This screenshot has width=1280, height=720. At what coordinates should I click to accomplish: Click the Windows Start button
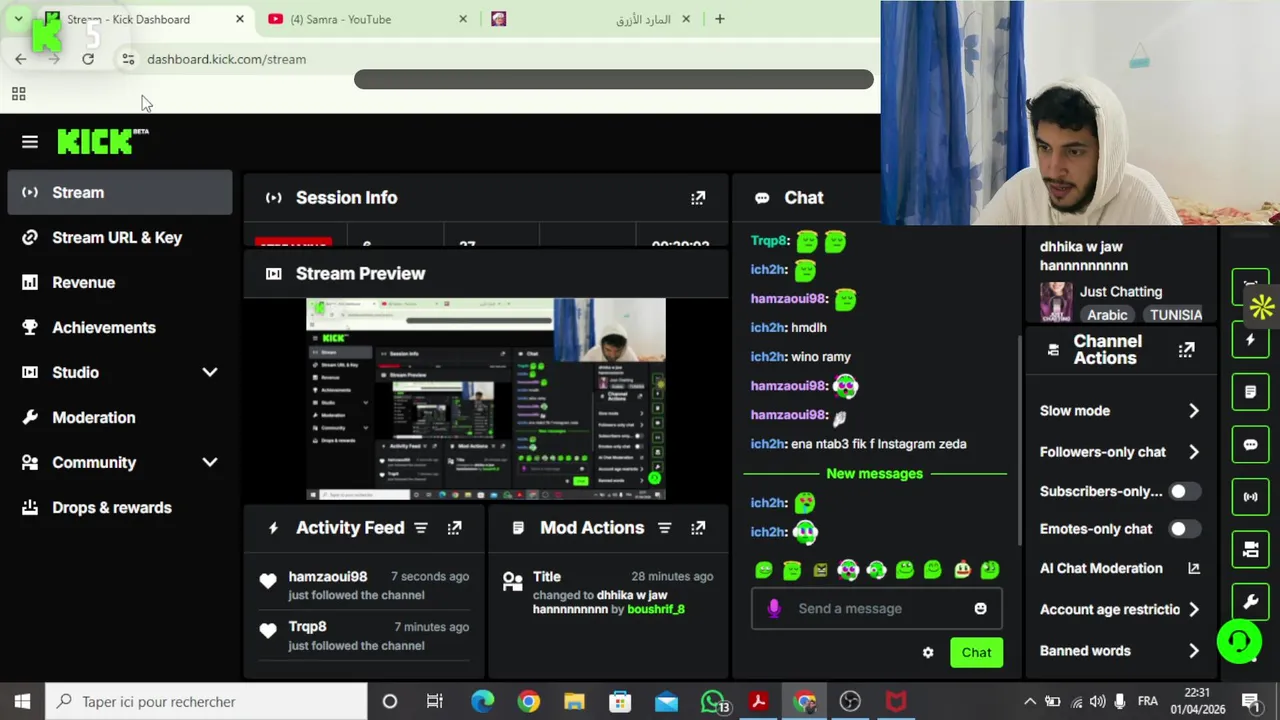click(x=22, y=702)
